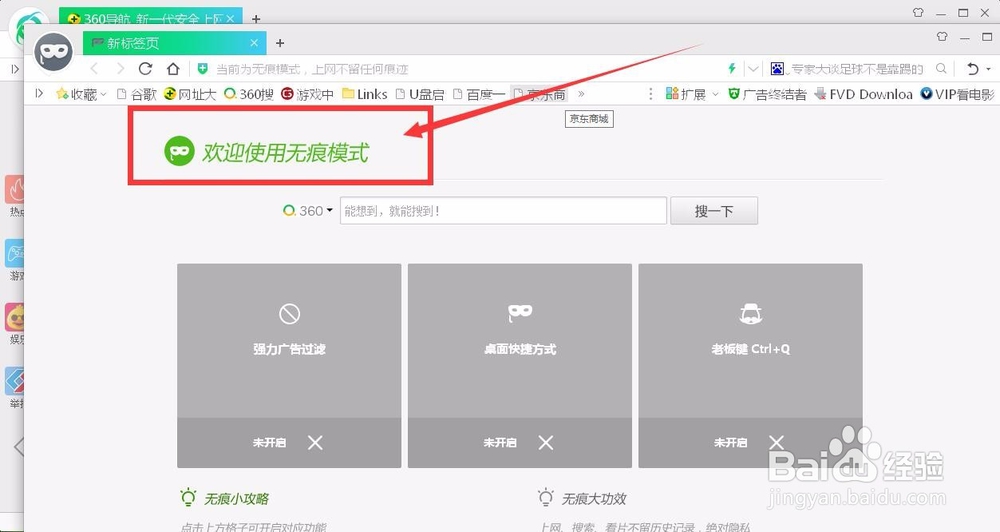Open the entertainment face icon in back window sidebar
The width and height of the screenshot is (1000, 532).
click(15, 317)
